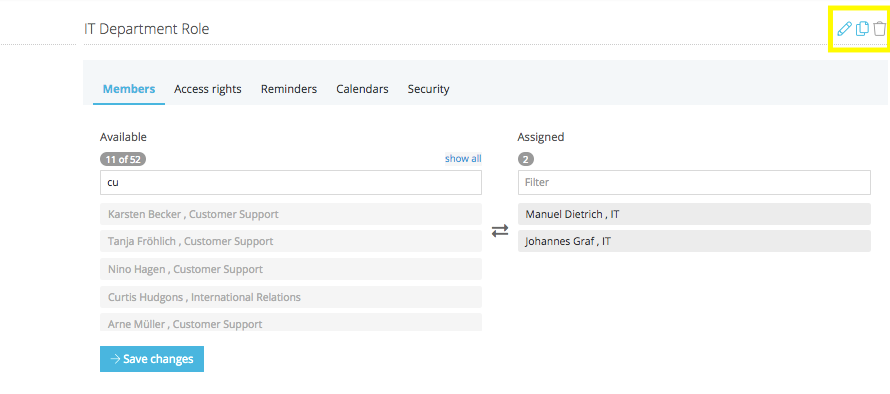The height and width of the screenshot is (394, 890).
Task: Select assigned member Johannes Graf, IT
Action: [x=694, y=241]
